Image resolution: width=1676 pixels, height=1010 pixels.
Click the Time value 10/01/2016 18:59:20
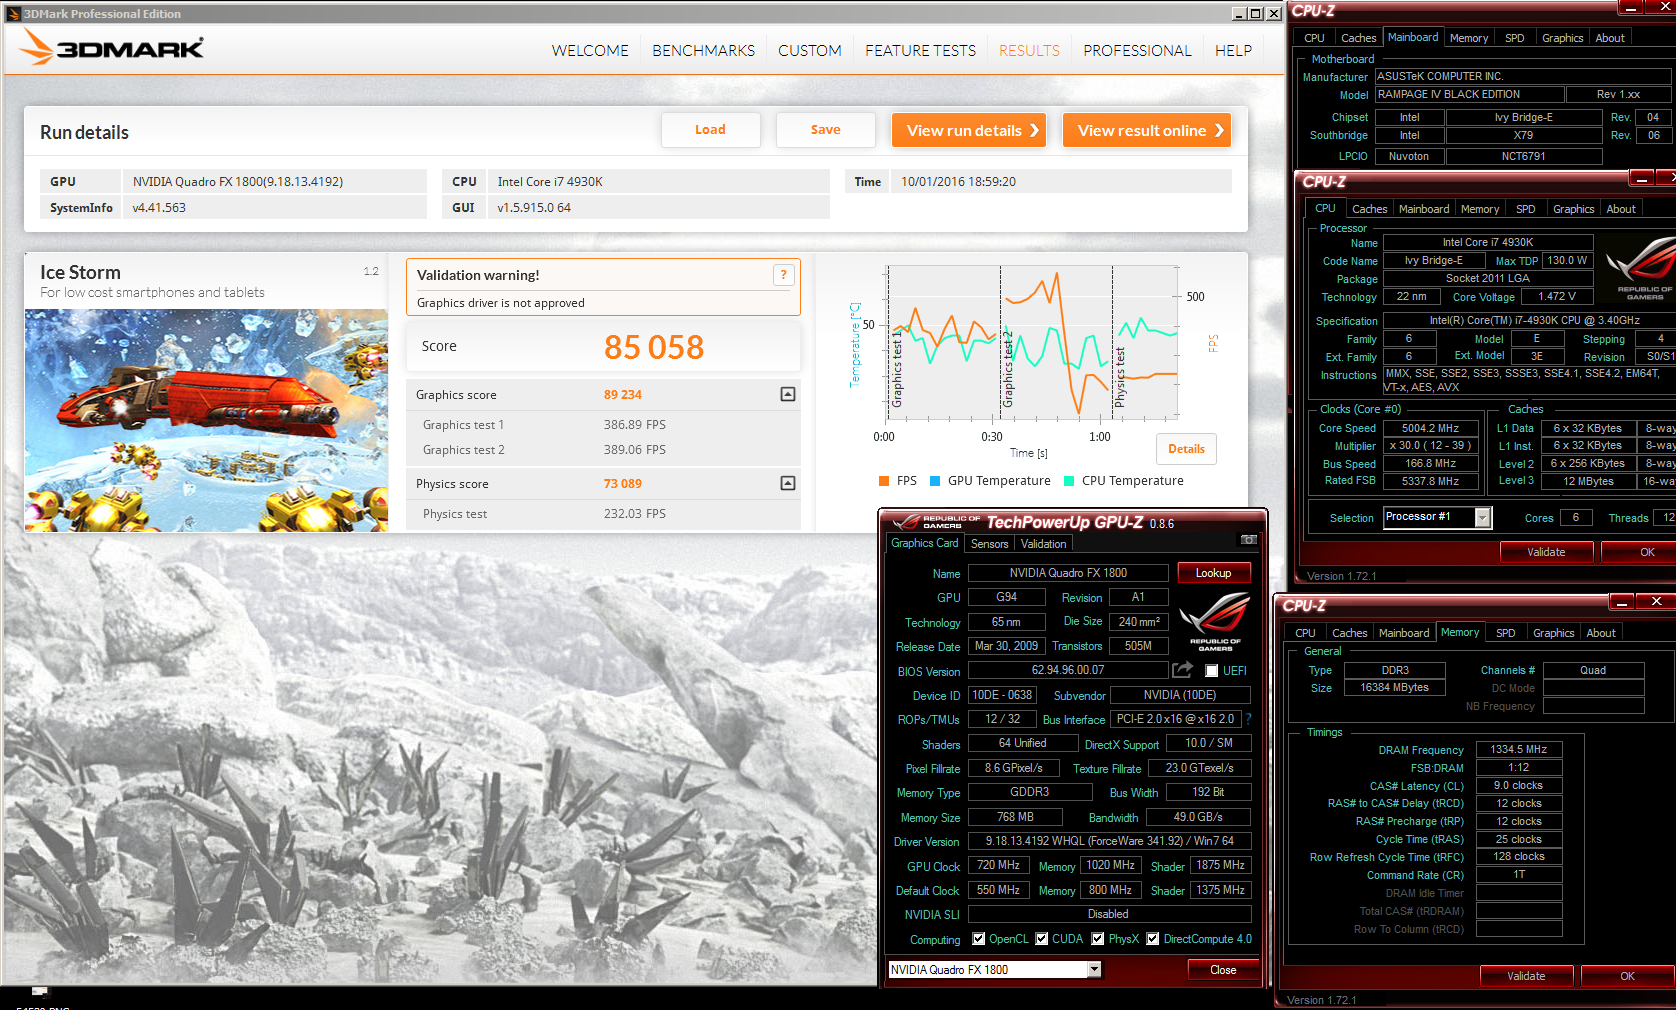958,182
